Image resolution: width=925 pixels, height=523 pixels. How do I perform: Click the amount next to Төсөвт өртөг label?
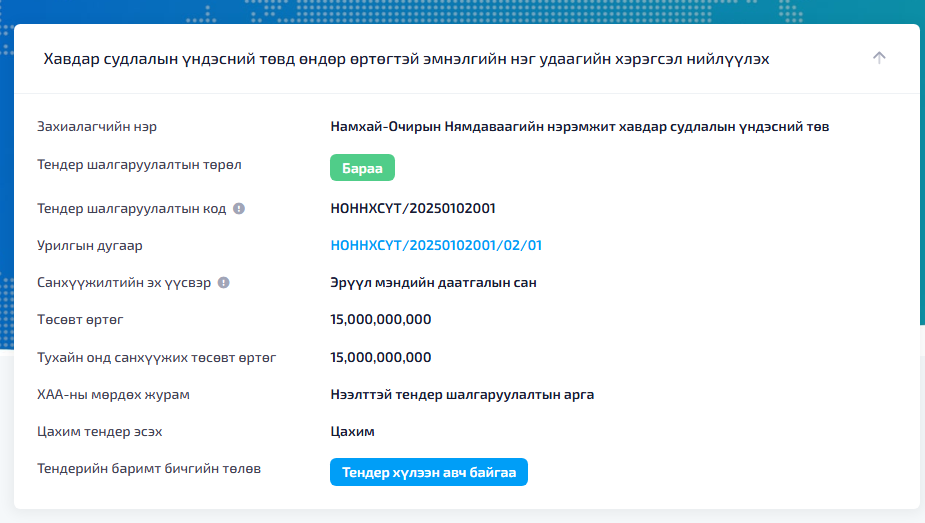pyautogui.click(x=380, y=320)
